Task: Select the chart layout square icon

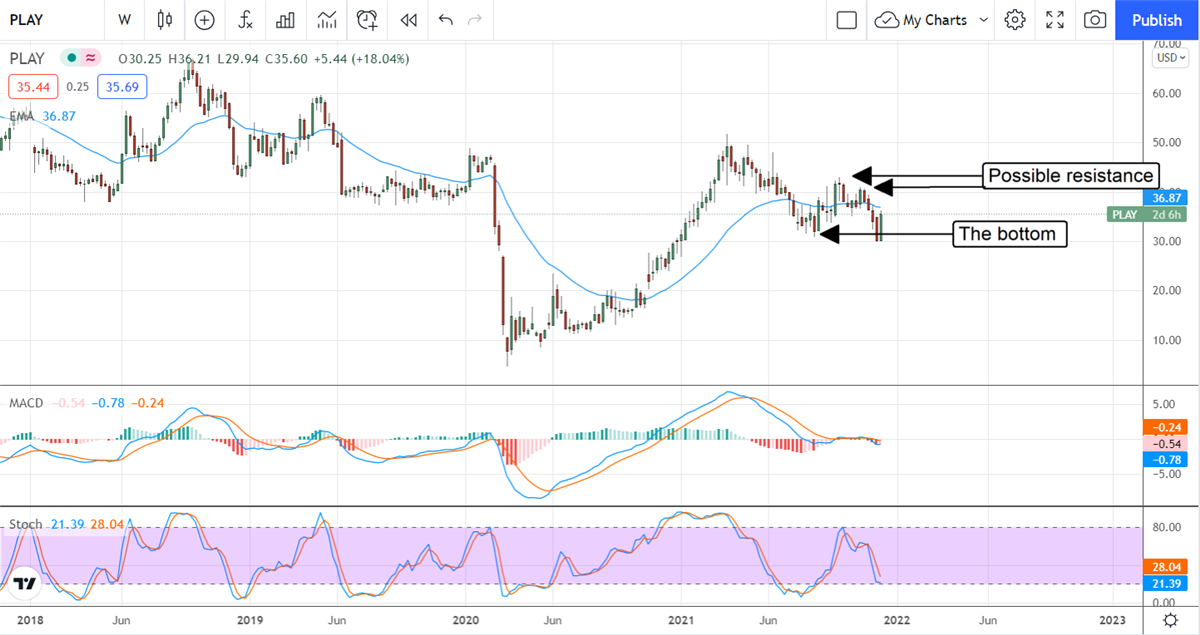Action: tap(847, 19)
